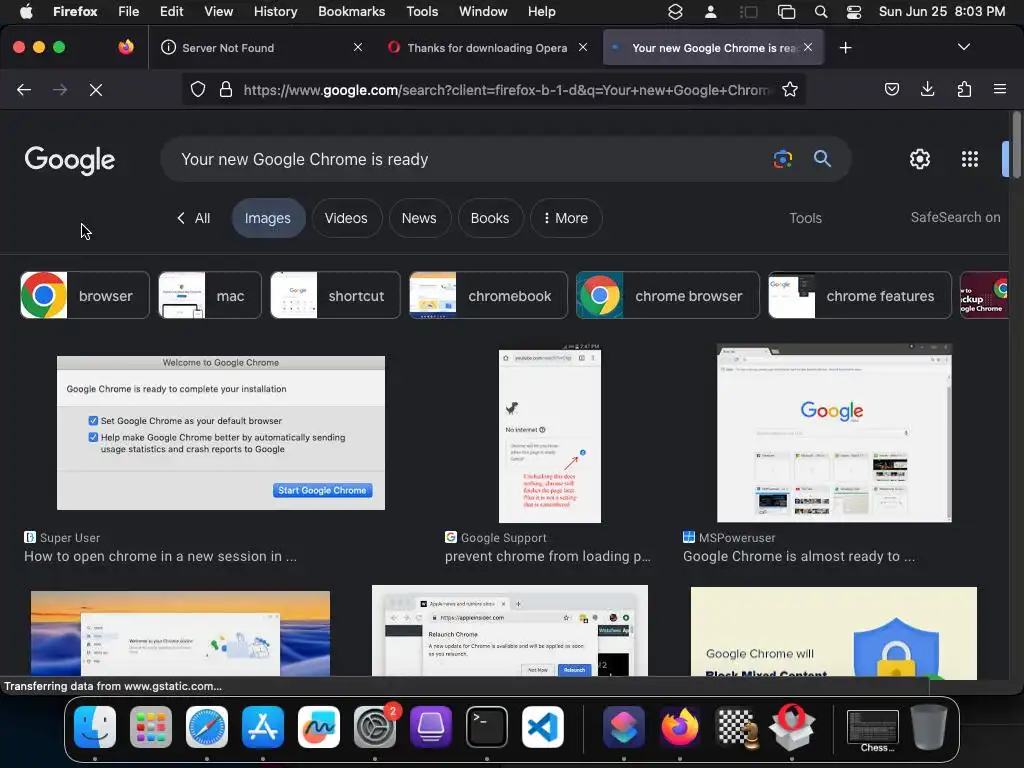The image size is (1024, 768).
Task: Switch to Videos results
Action: (x=346, y=218)
